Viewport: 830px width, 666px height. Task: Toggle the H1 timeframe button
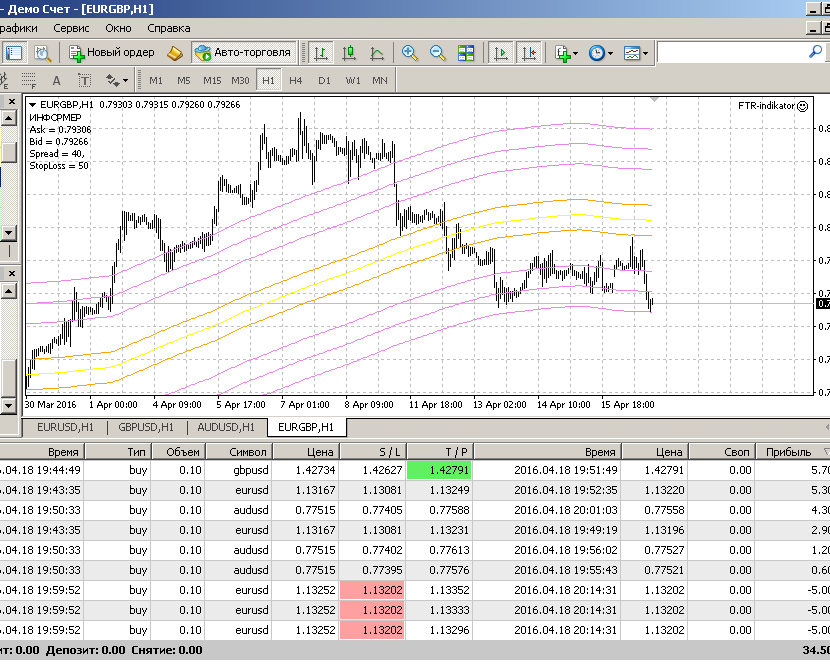tap(268, 80)
